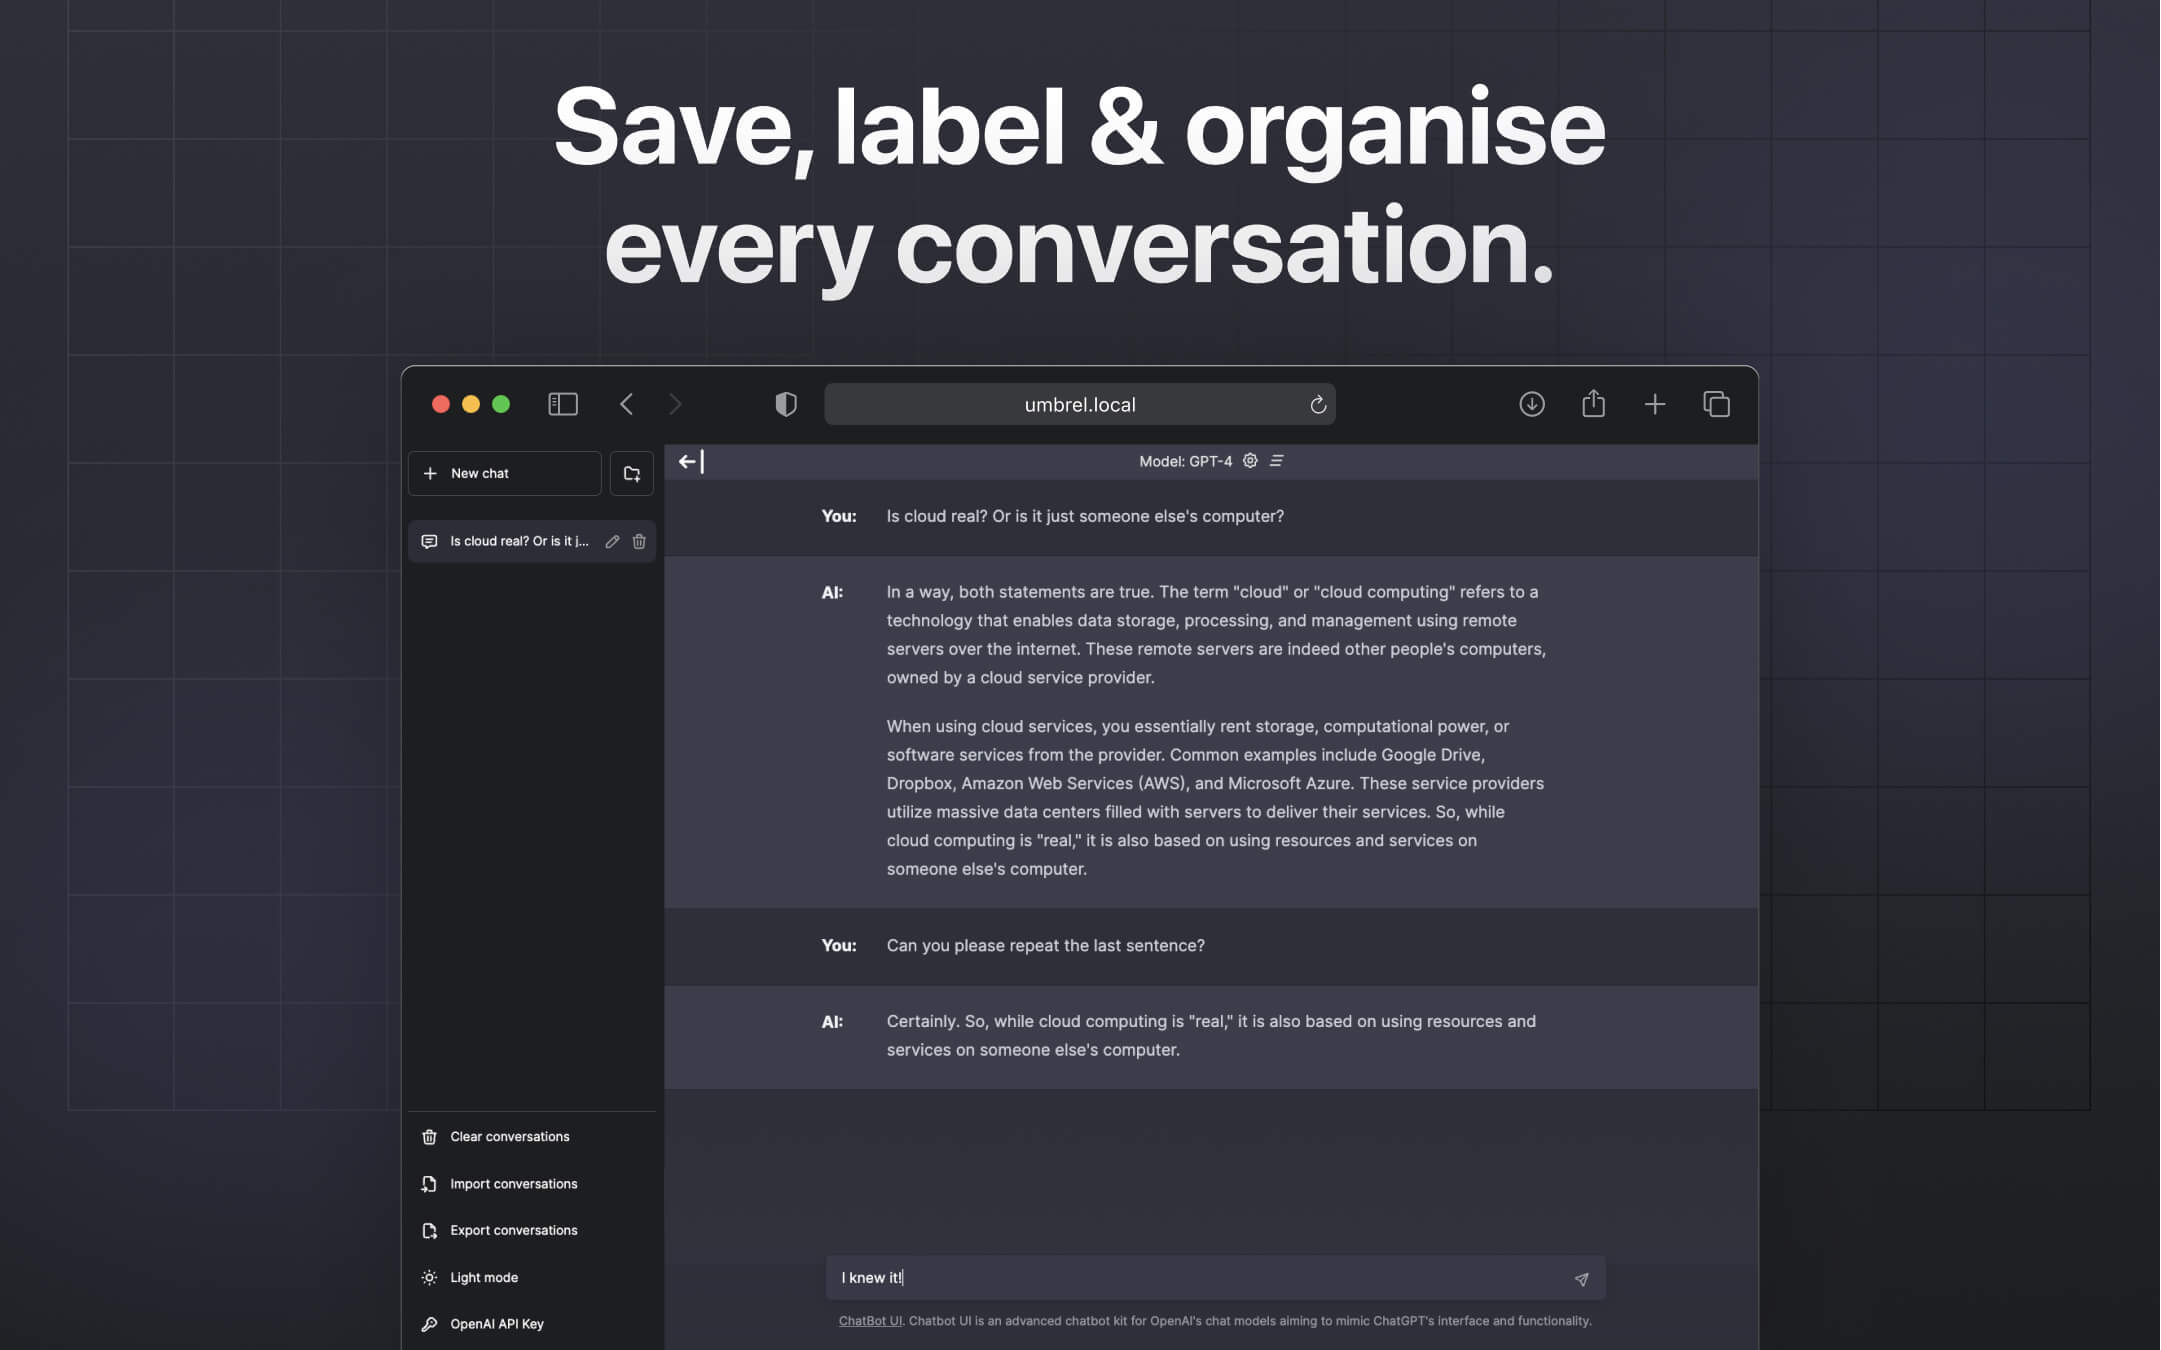This screenshot has width=2161, height=1350.
Task: Open the tab overview in Safari
Action: tap(1716, 404)
